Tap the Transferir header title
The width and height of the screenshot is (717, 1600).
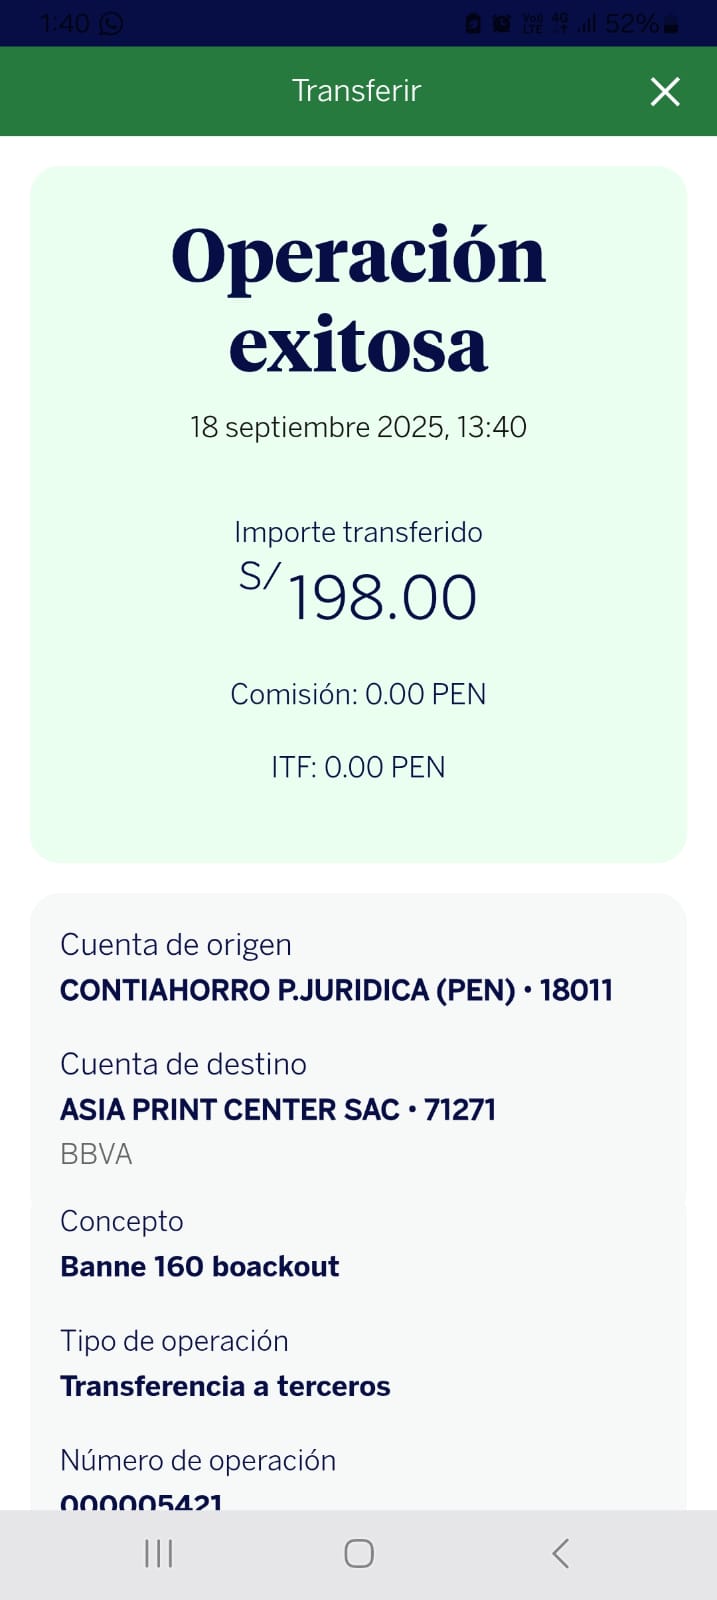[356, 91]
